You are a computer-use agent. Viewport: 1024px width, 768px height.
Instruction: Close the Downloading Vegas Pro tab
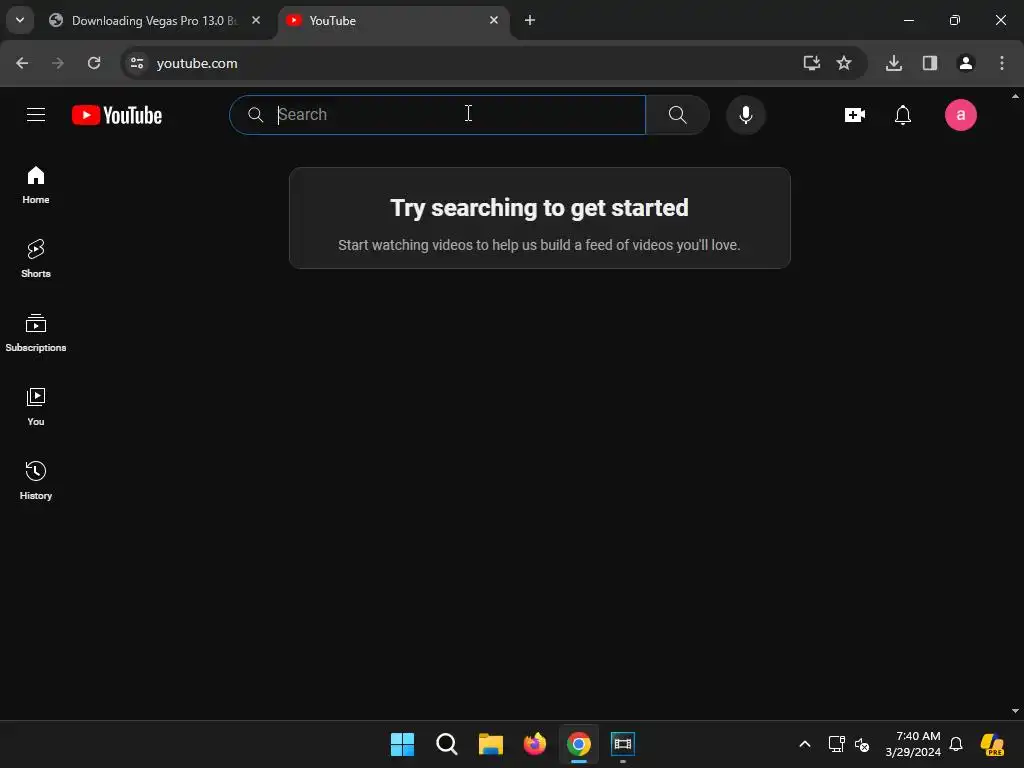point(256,20)
